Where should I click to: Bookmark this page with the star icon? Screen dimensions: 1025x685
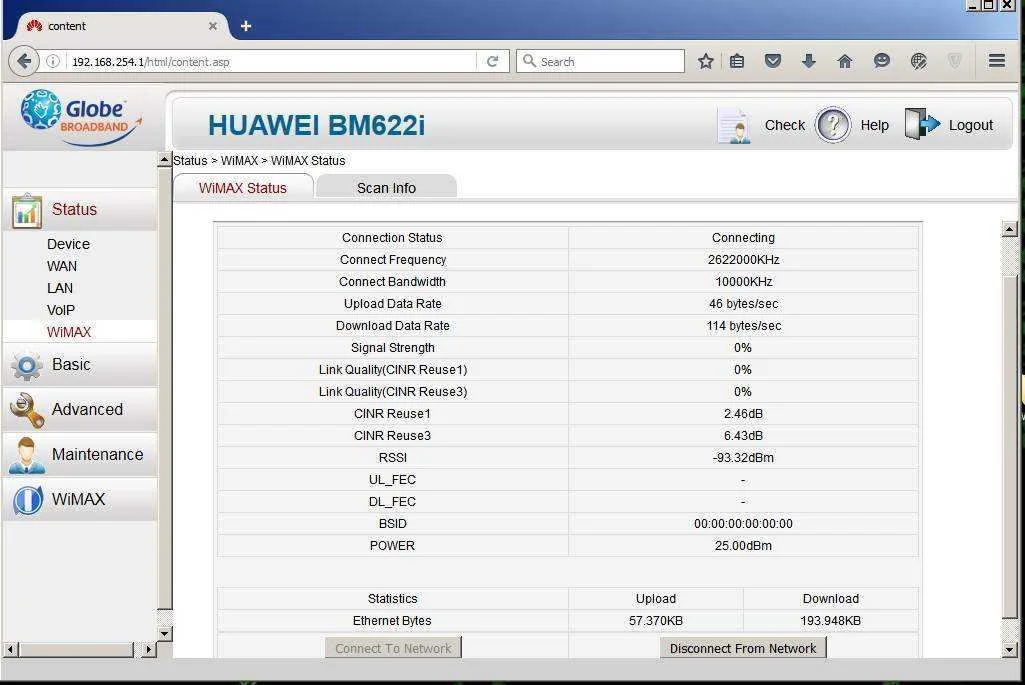[705, 61]
